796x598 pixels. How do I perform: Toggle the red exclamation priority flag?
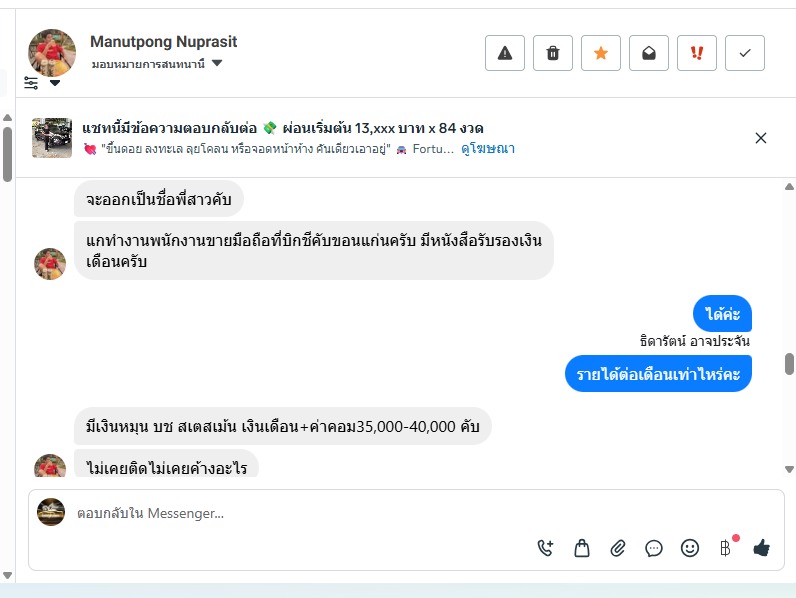point(697,53)
